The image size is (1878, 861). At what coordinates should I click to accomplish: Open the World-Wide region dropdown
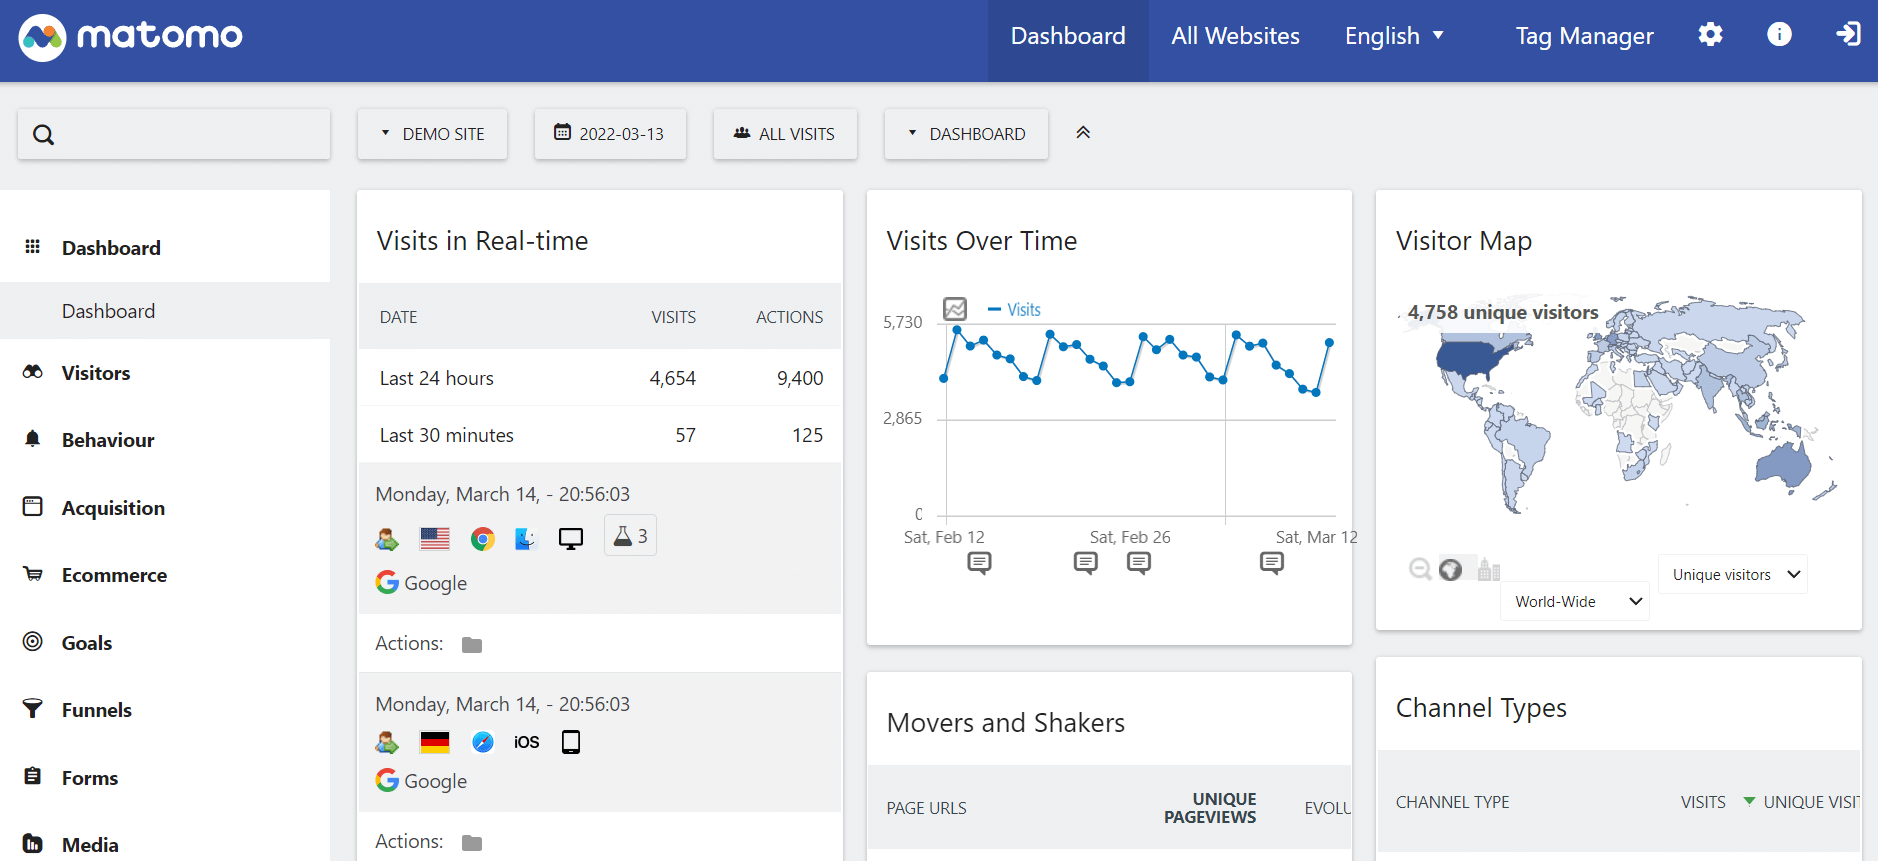click(1575, 601)
